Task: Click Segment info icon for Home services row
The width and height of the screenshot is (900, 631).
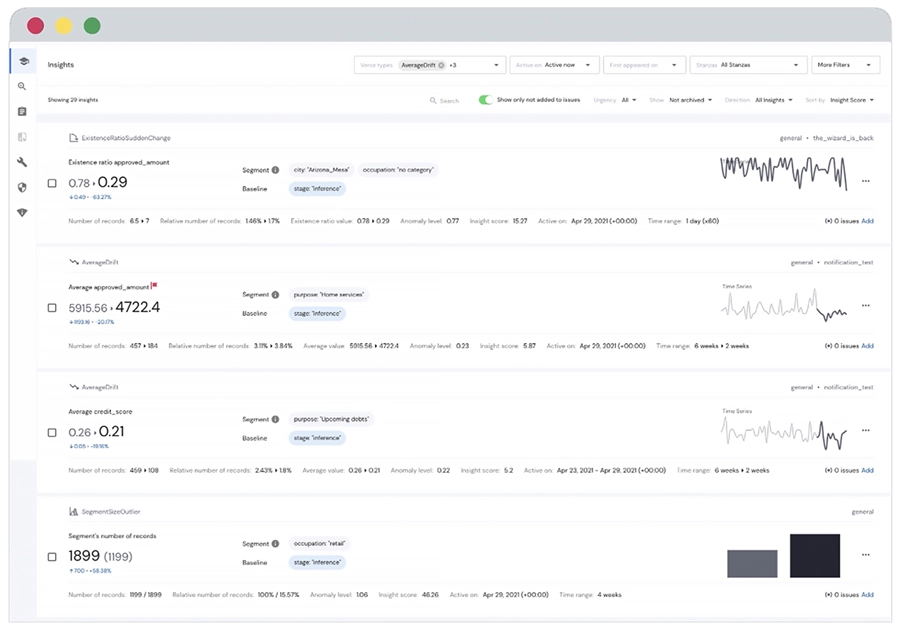Action: click(276, 295)
